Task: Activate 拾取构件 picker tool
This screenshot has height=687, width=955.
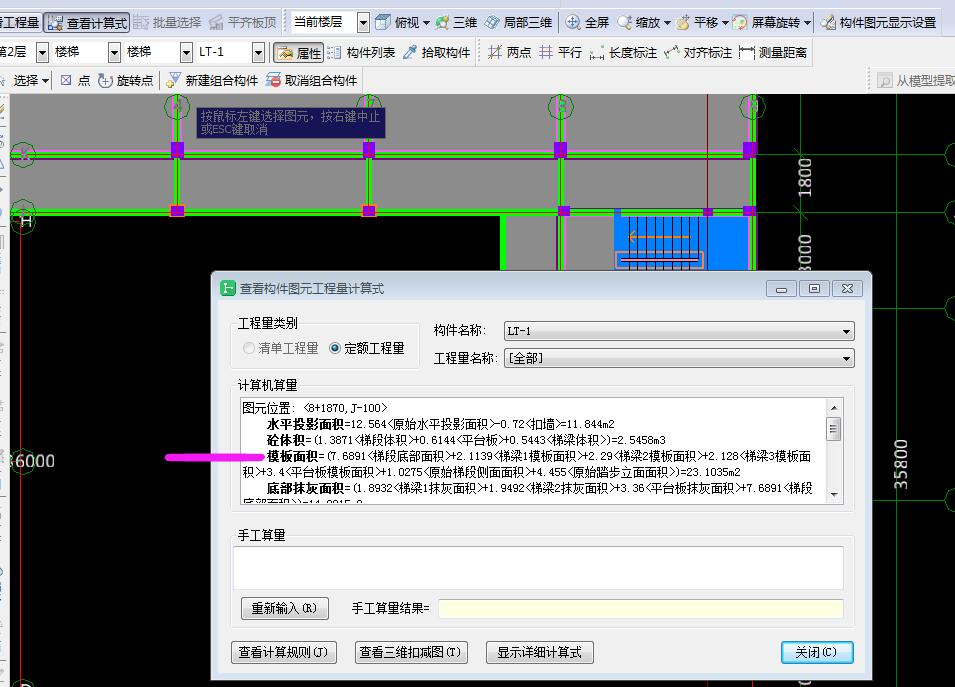Action: [x=437, y=53]
